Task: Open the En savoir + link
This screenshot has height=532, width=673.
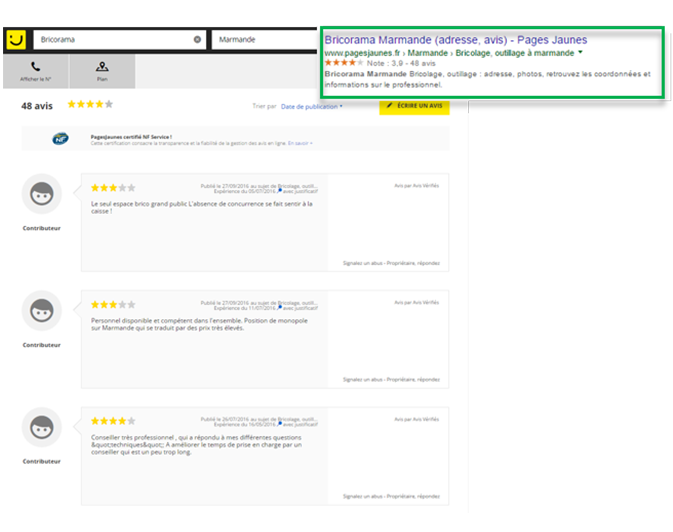Action: click(x=300, y=143)
